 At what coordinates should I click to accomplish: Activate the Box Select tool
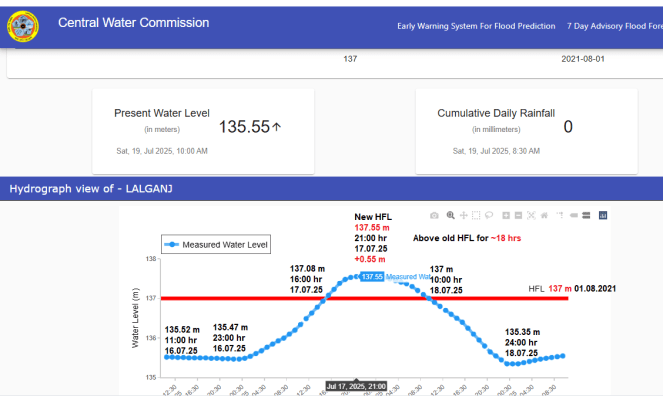pyautogui.click(x=476, y=215)
